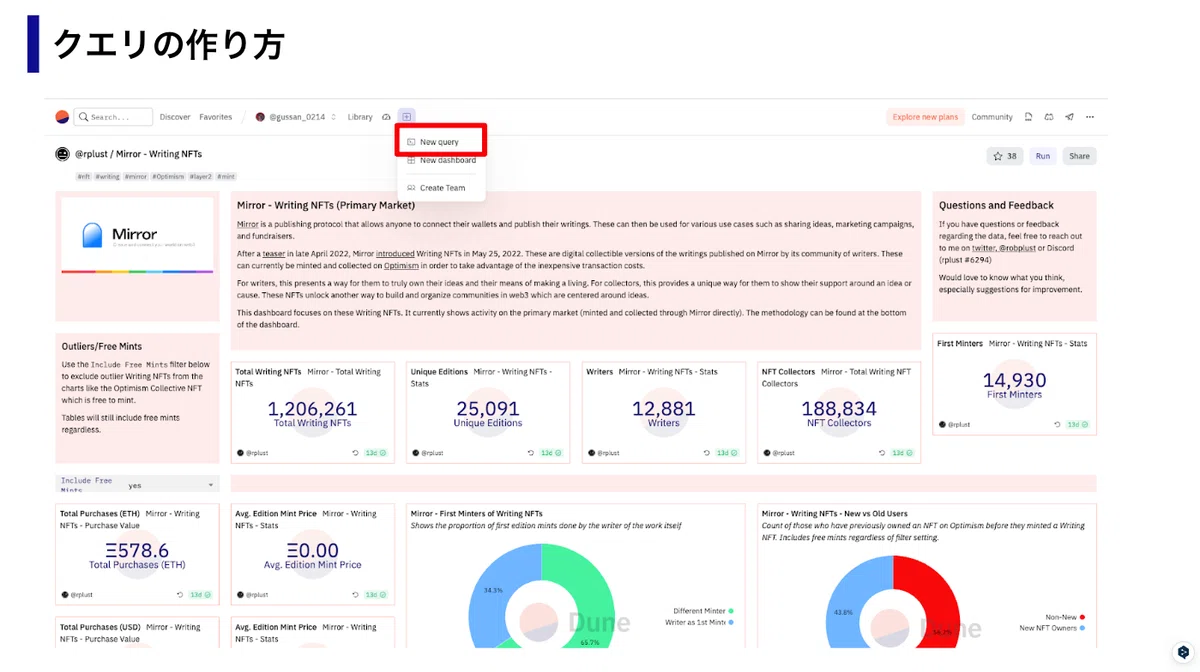Star the dashboard with 38 stars
The height and width of the screenshot is (672, 1200).
[x=1005, y=156]
